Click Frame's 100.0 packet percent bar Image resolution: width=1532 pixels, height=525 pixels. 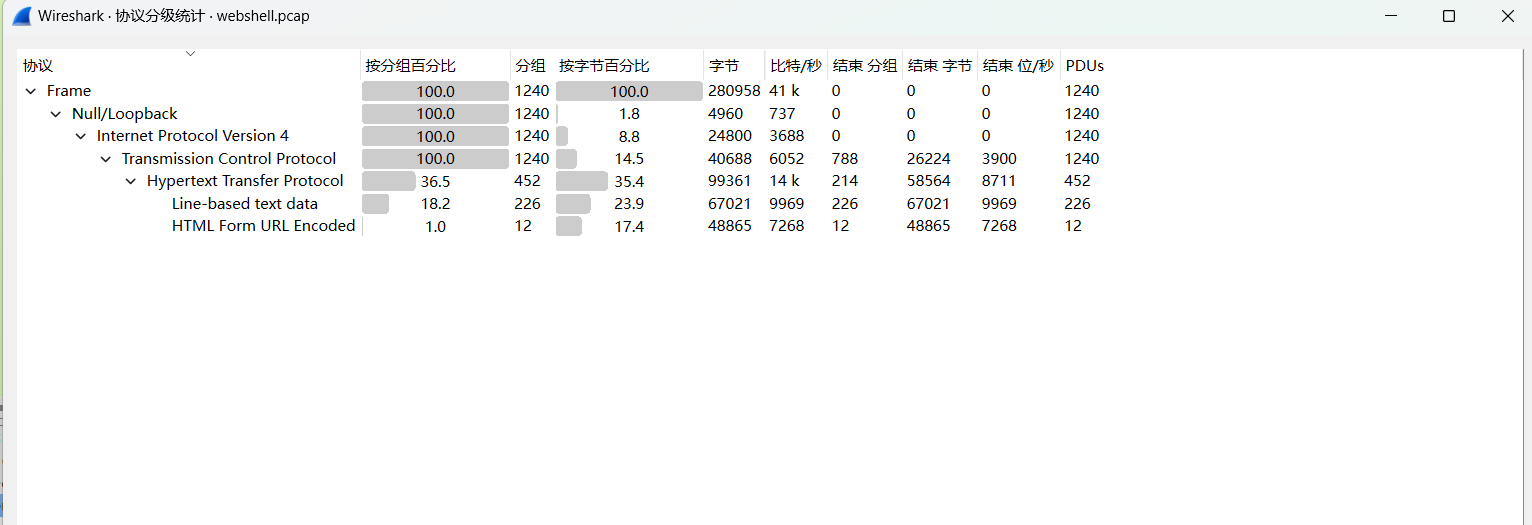point(435,91)
